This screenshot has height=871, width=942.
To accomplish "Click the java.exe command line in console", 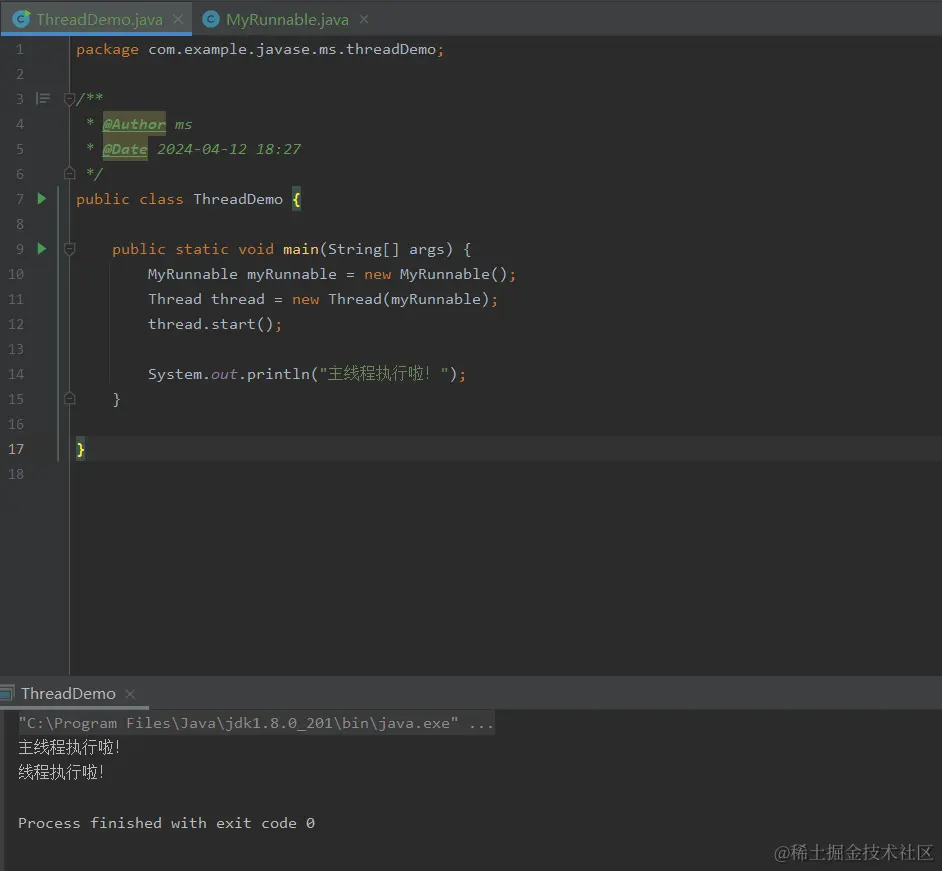I will pos(256,723).
